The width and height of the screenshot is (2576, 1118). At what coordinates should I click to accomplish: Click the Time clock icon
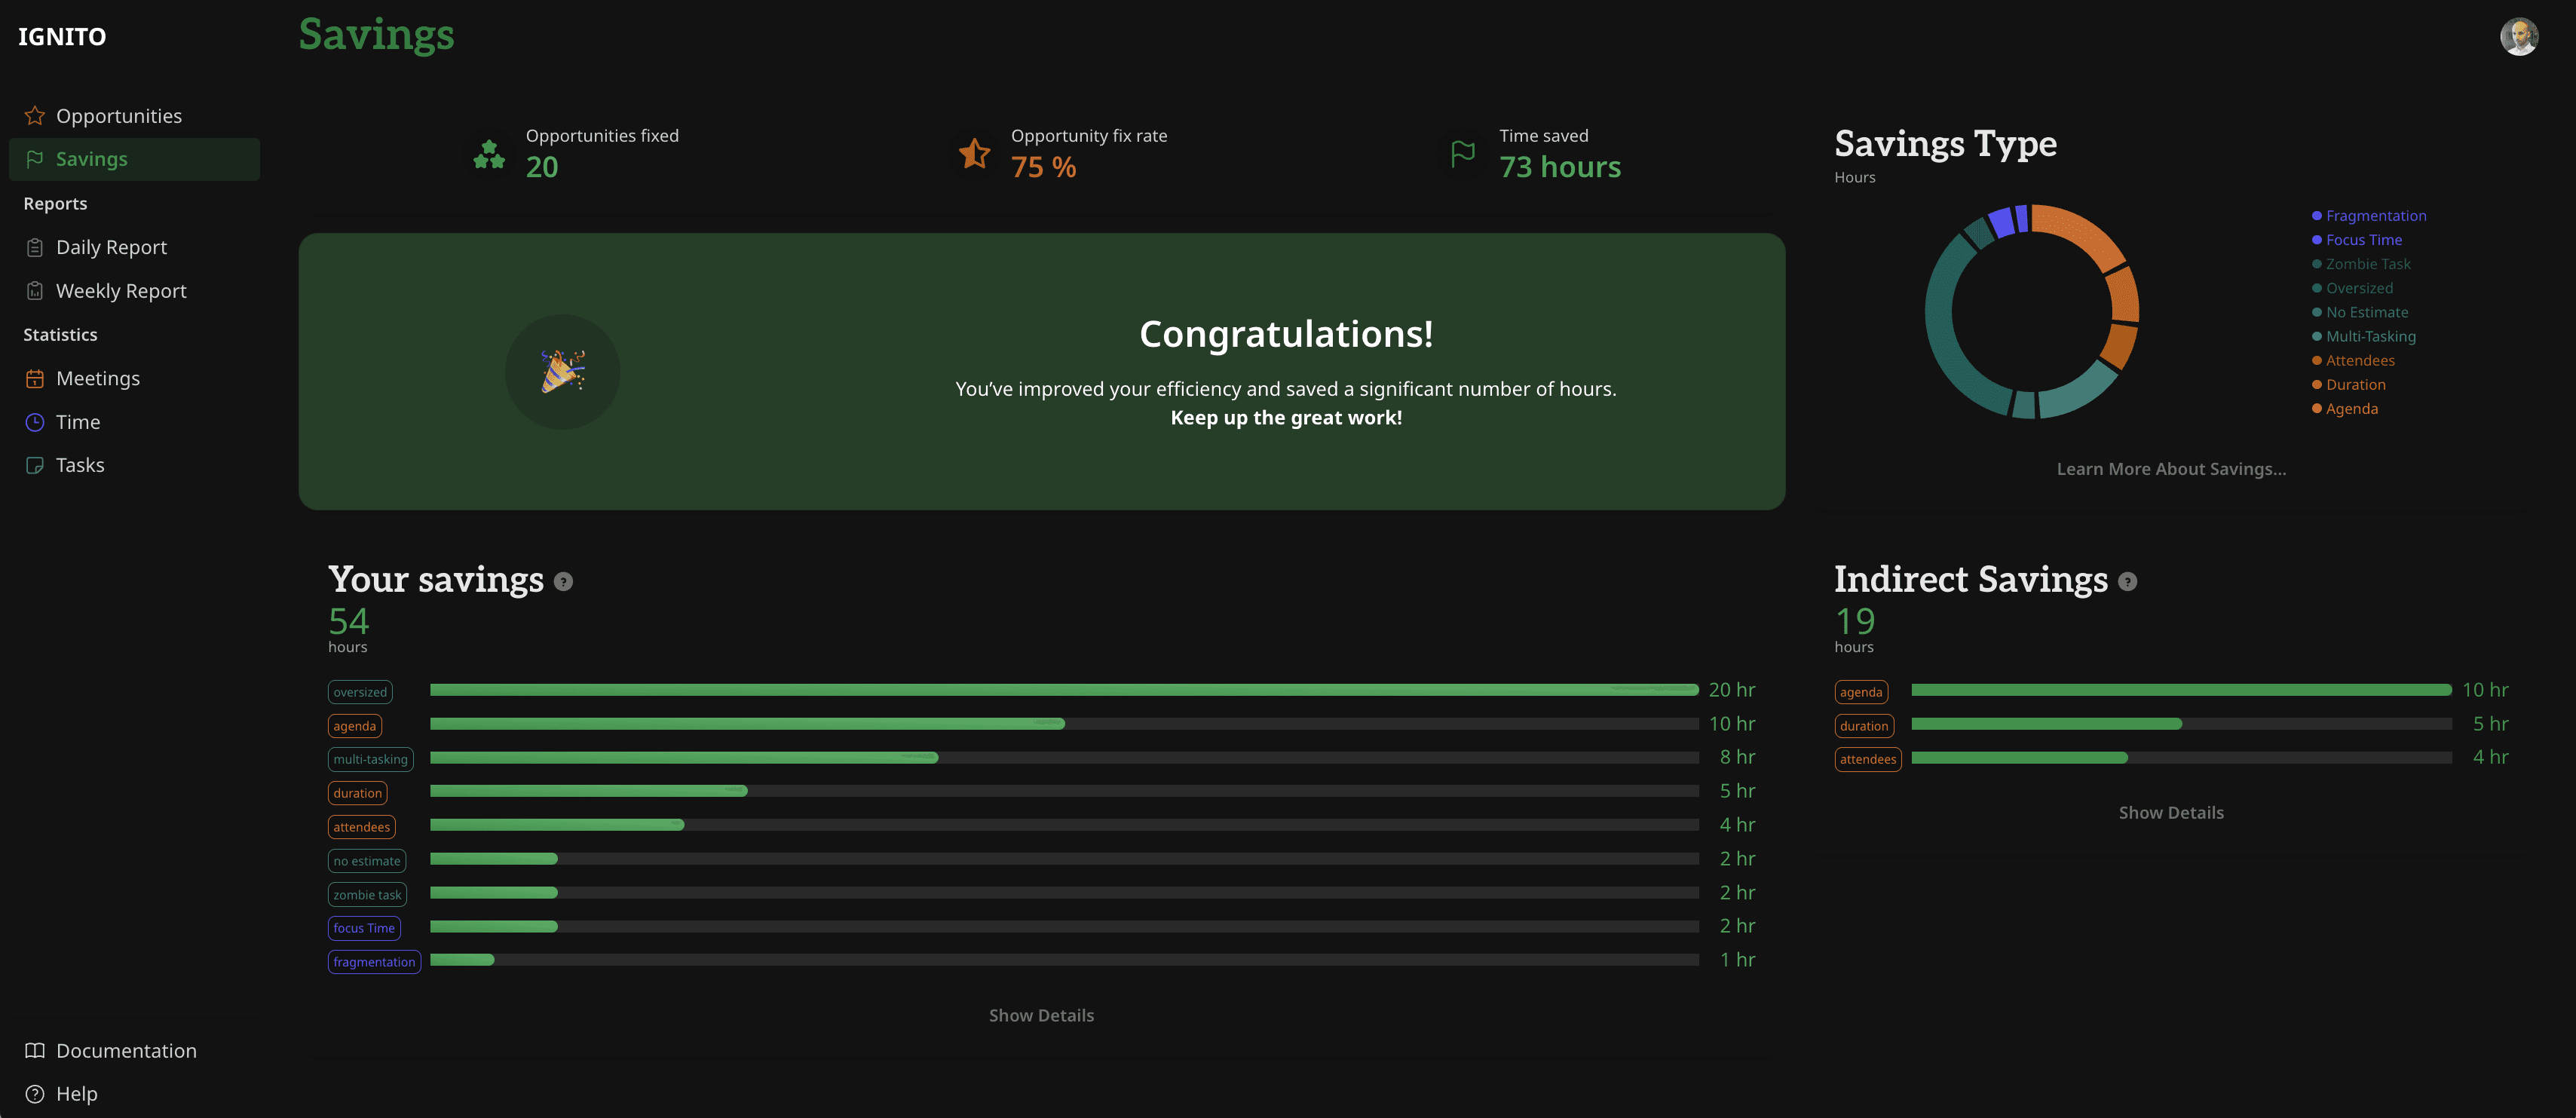(35, 421)
